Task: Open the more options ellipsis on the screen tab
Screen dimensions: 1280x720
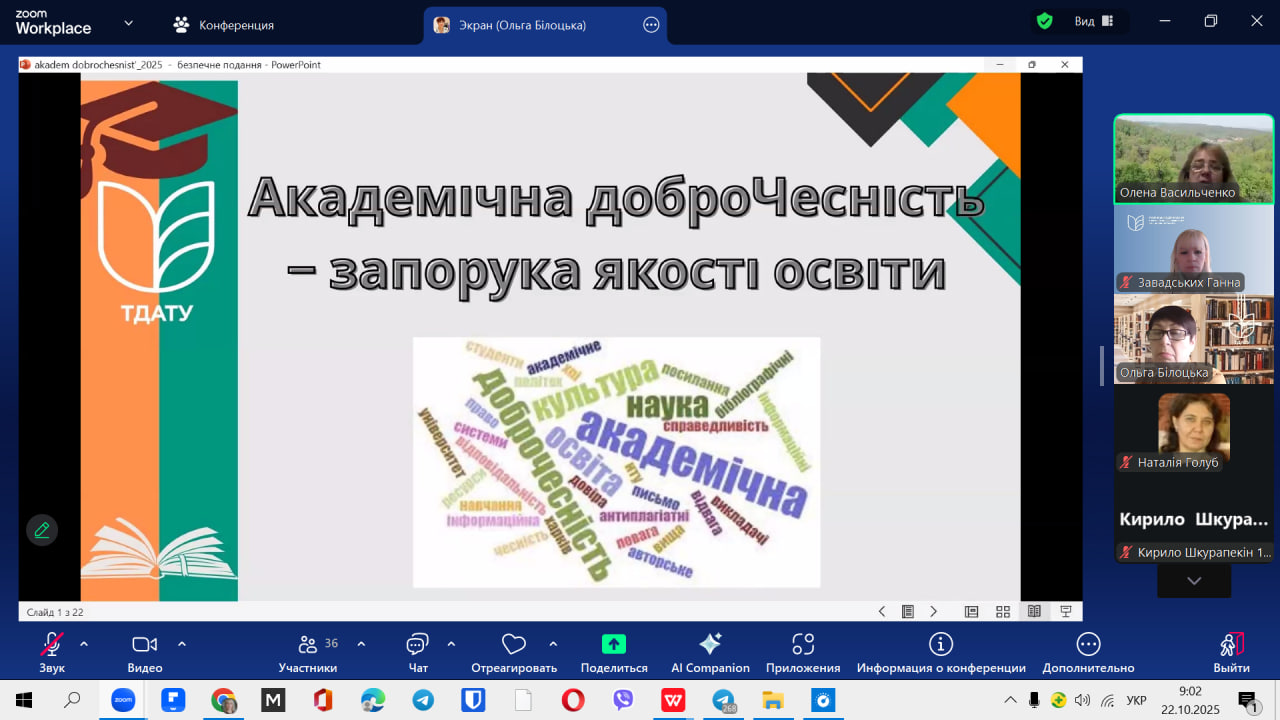Action: pyautogui.click(x=651, y=25)
